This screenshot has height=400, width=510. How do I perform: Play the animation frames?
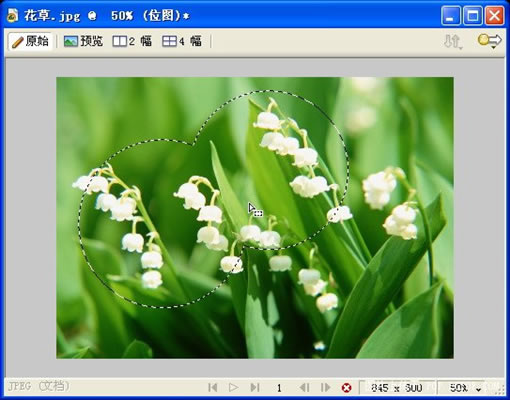[233, 387]
